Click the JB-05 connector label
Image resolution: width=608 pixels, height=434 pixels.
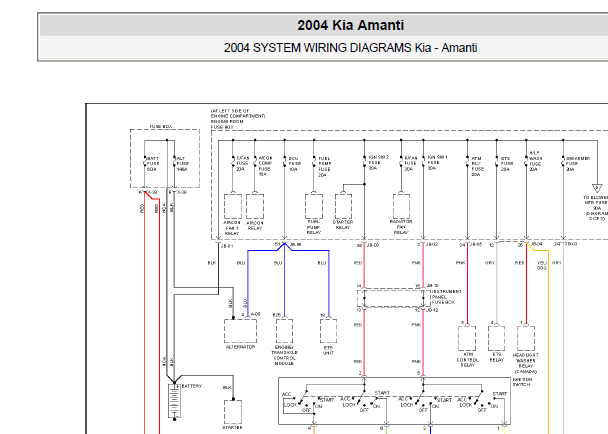click(476, 245)
